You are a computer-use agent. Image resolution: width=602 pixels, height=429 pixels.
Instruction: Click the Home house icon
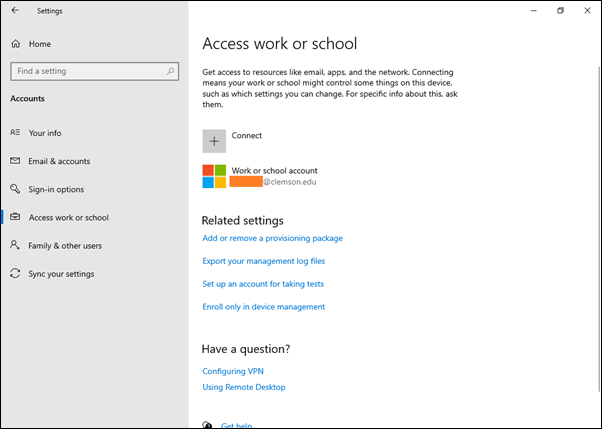pos(16,44)
